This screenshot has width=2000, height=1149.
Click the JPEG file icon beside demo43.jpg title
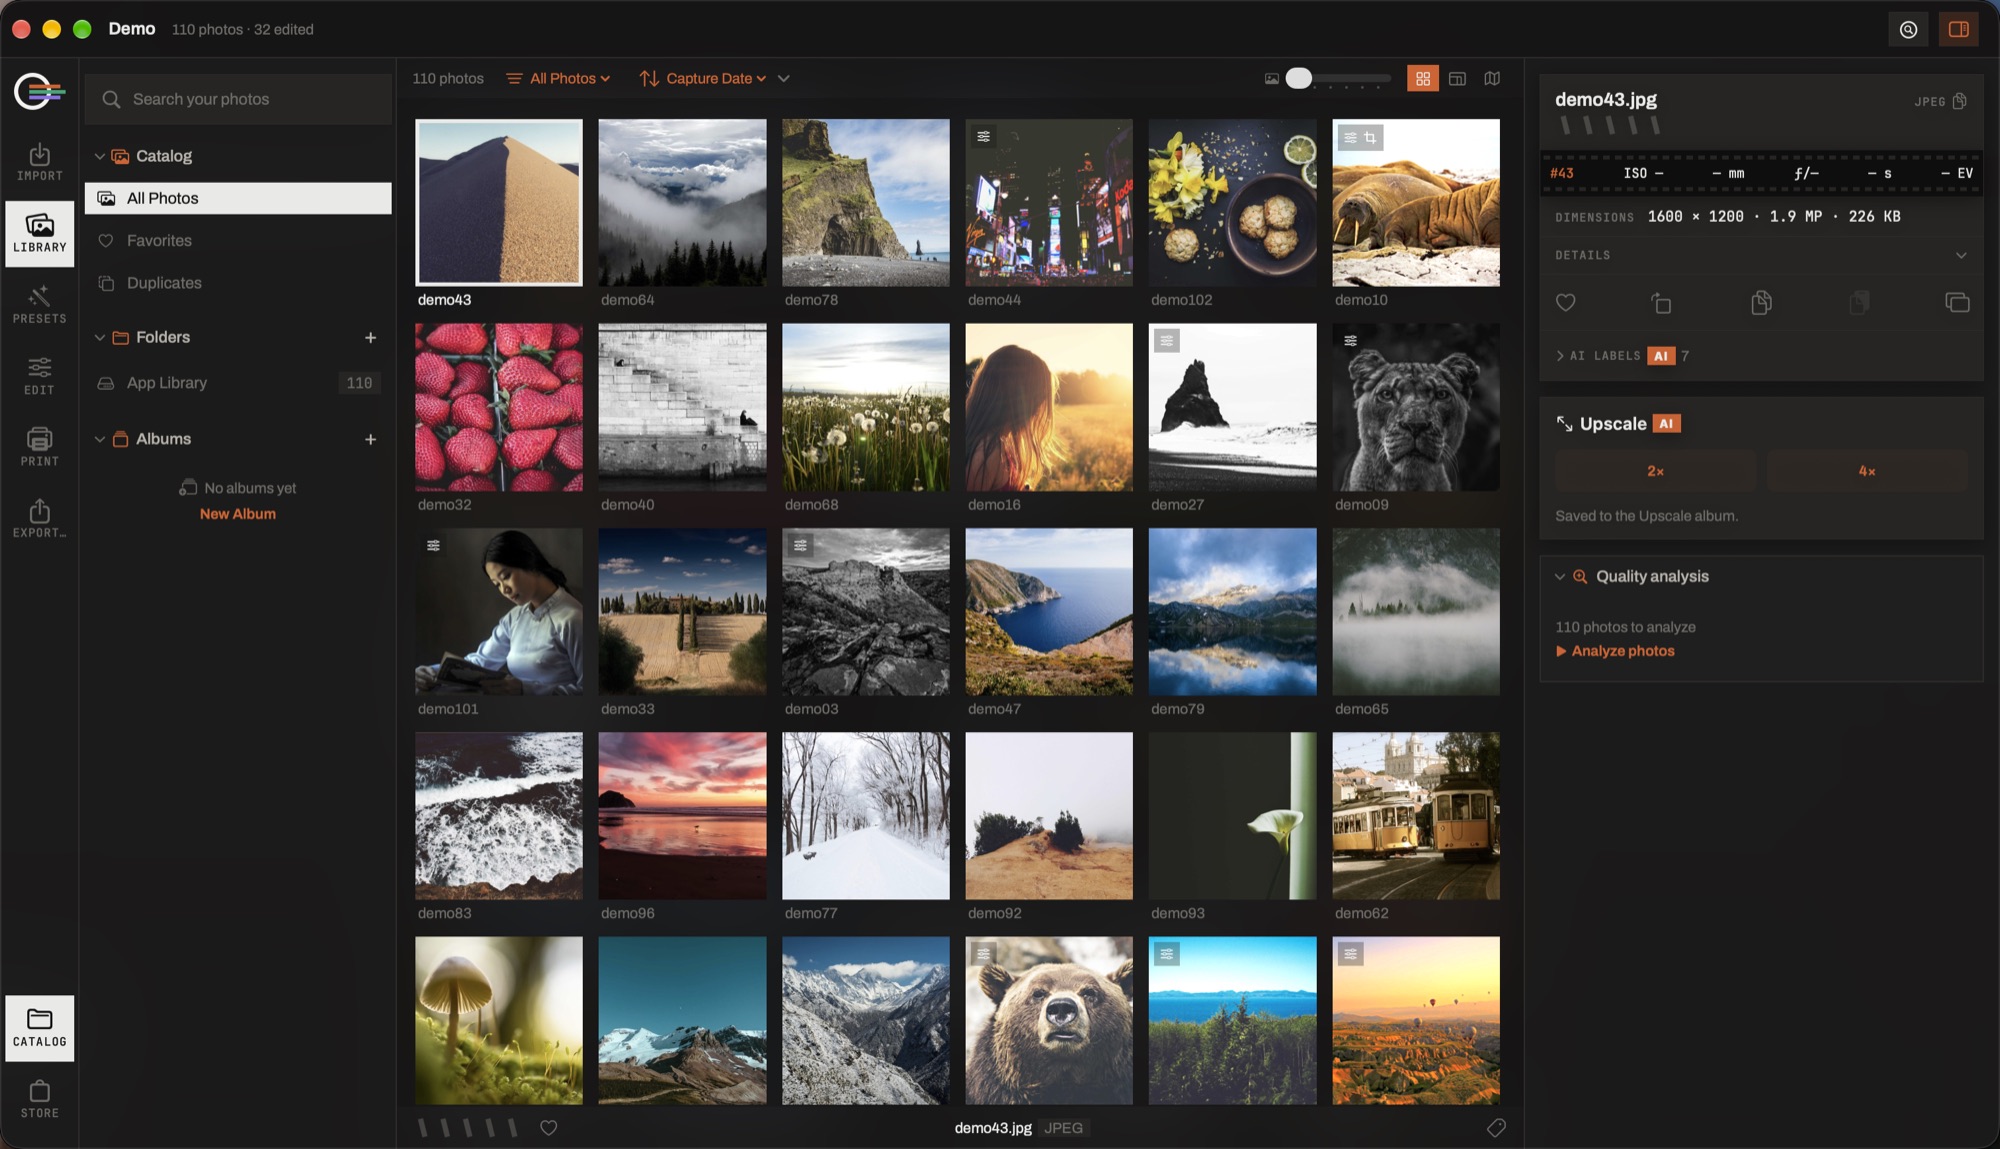pyautogui.click(x=1960, y=101)
